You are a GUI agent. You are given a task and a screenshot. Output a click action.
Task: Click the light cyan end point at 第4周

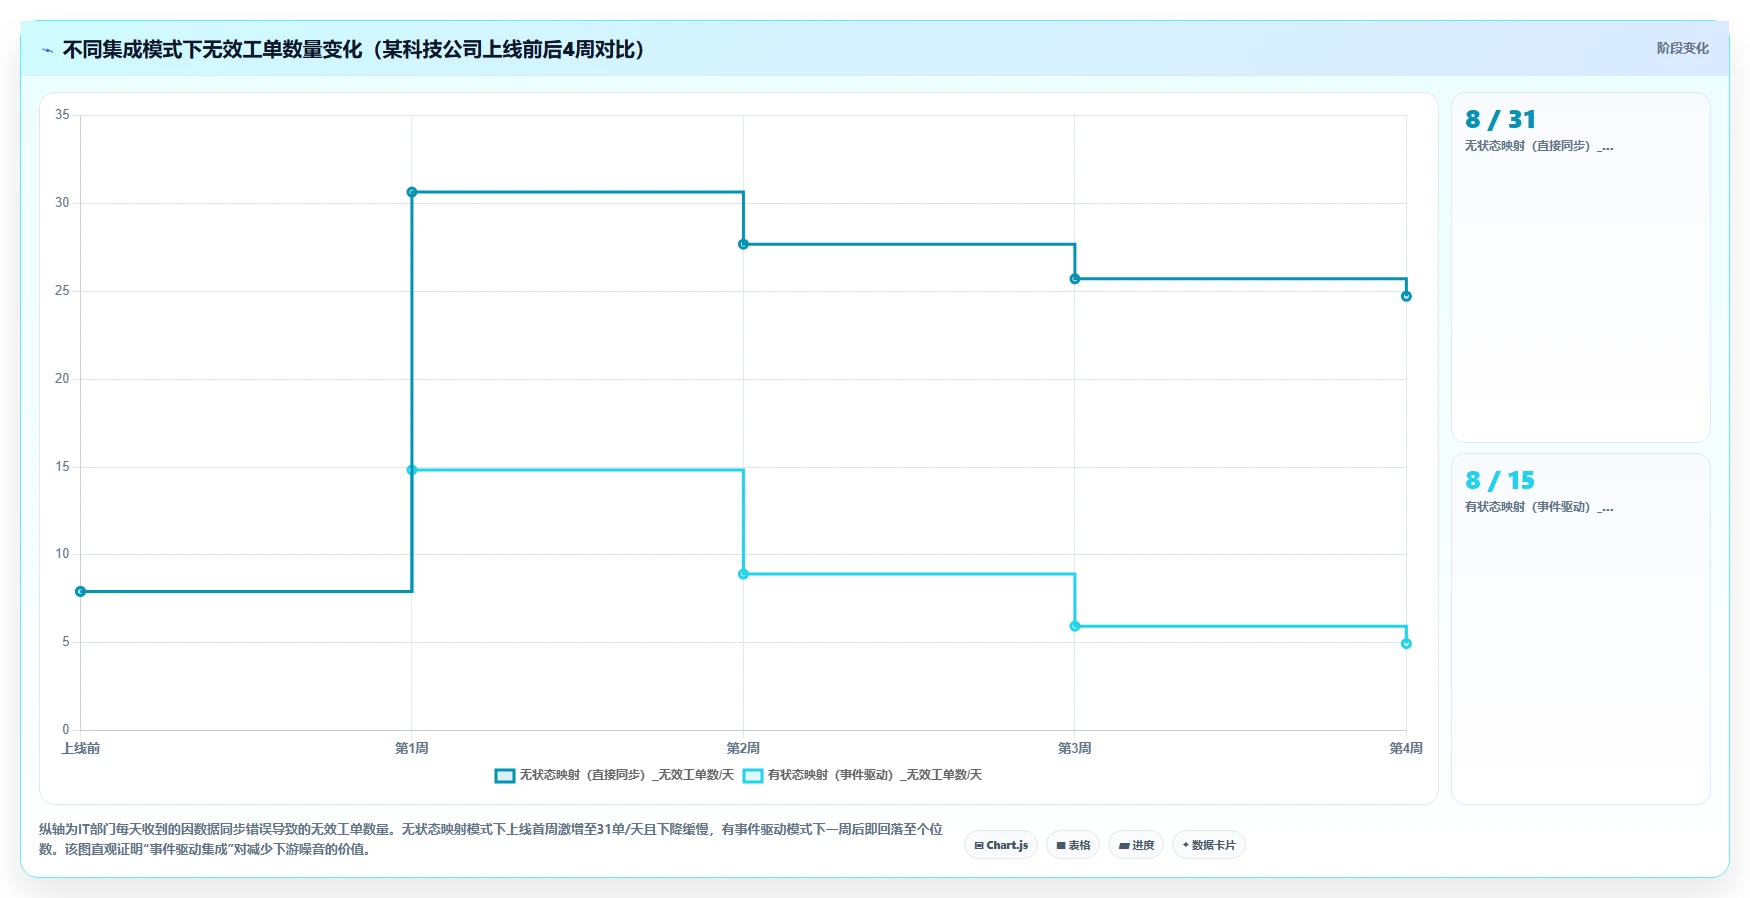(x=1406, y=644)
